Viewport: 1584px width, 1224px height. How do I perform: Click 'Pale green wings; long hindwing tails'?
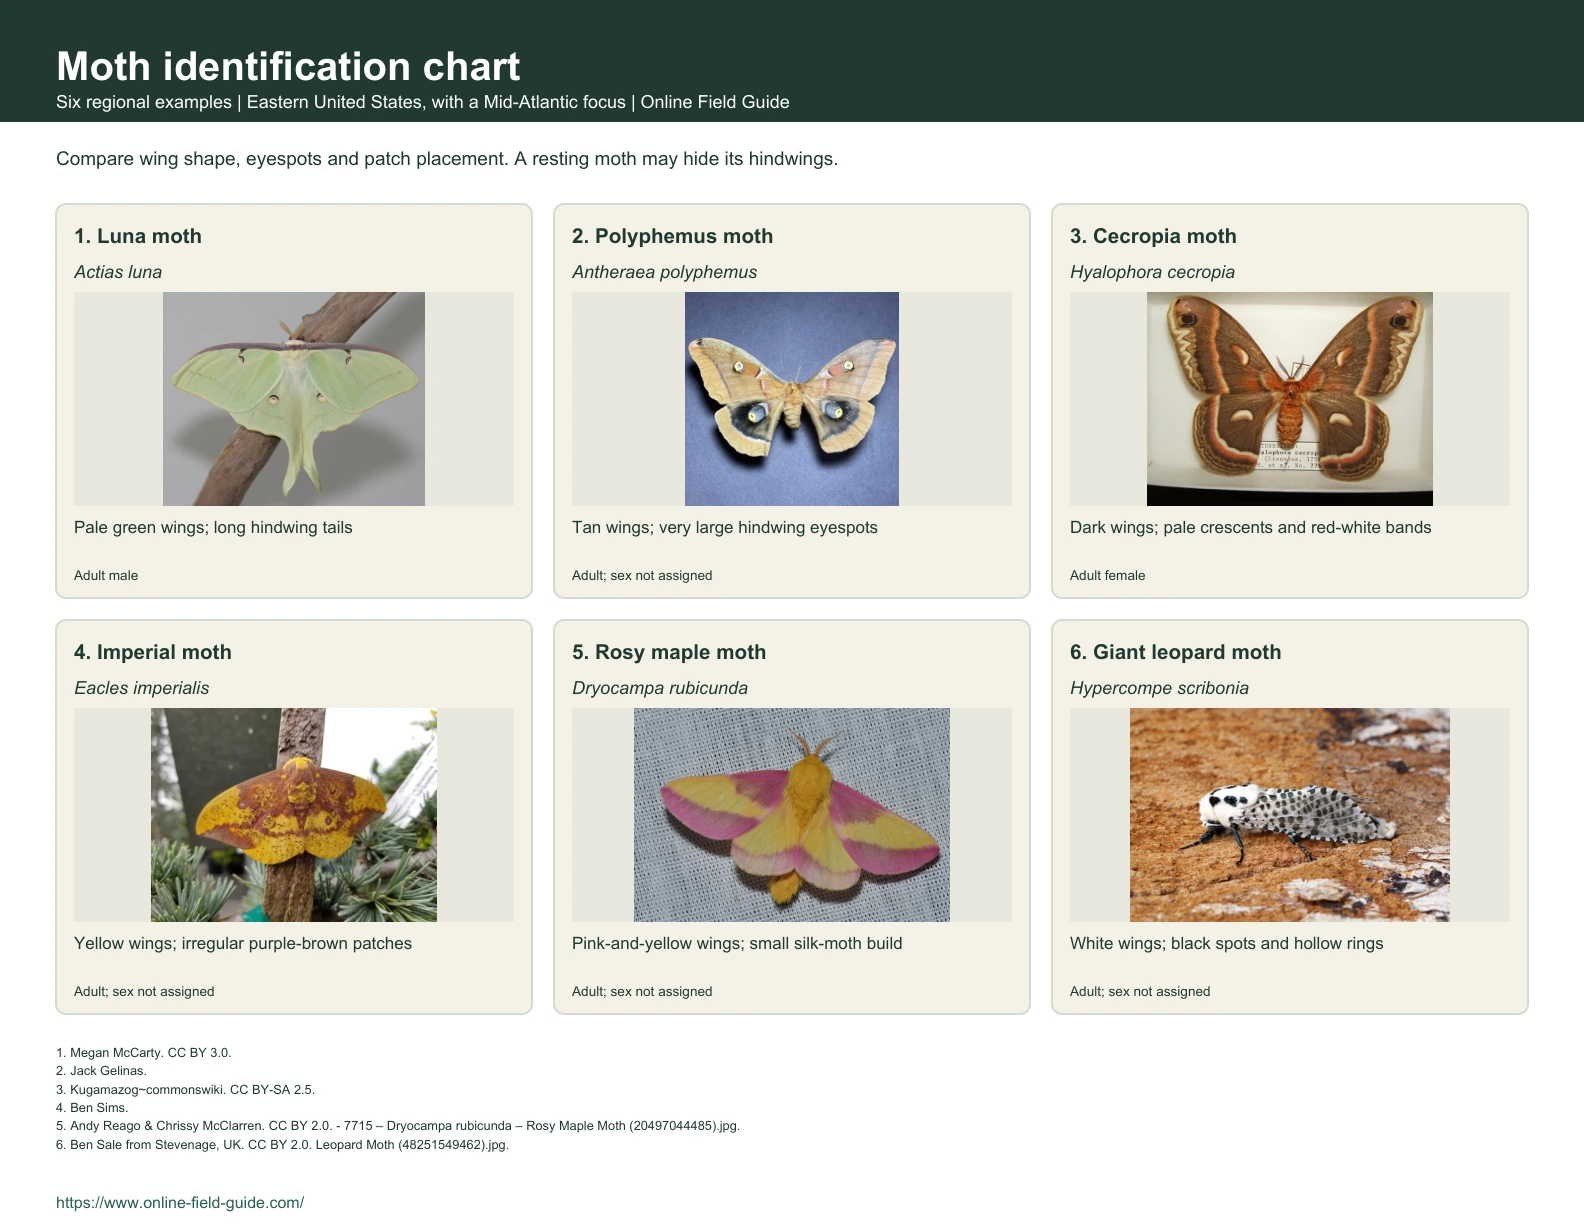[213, 527]
